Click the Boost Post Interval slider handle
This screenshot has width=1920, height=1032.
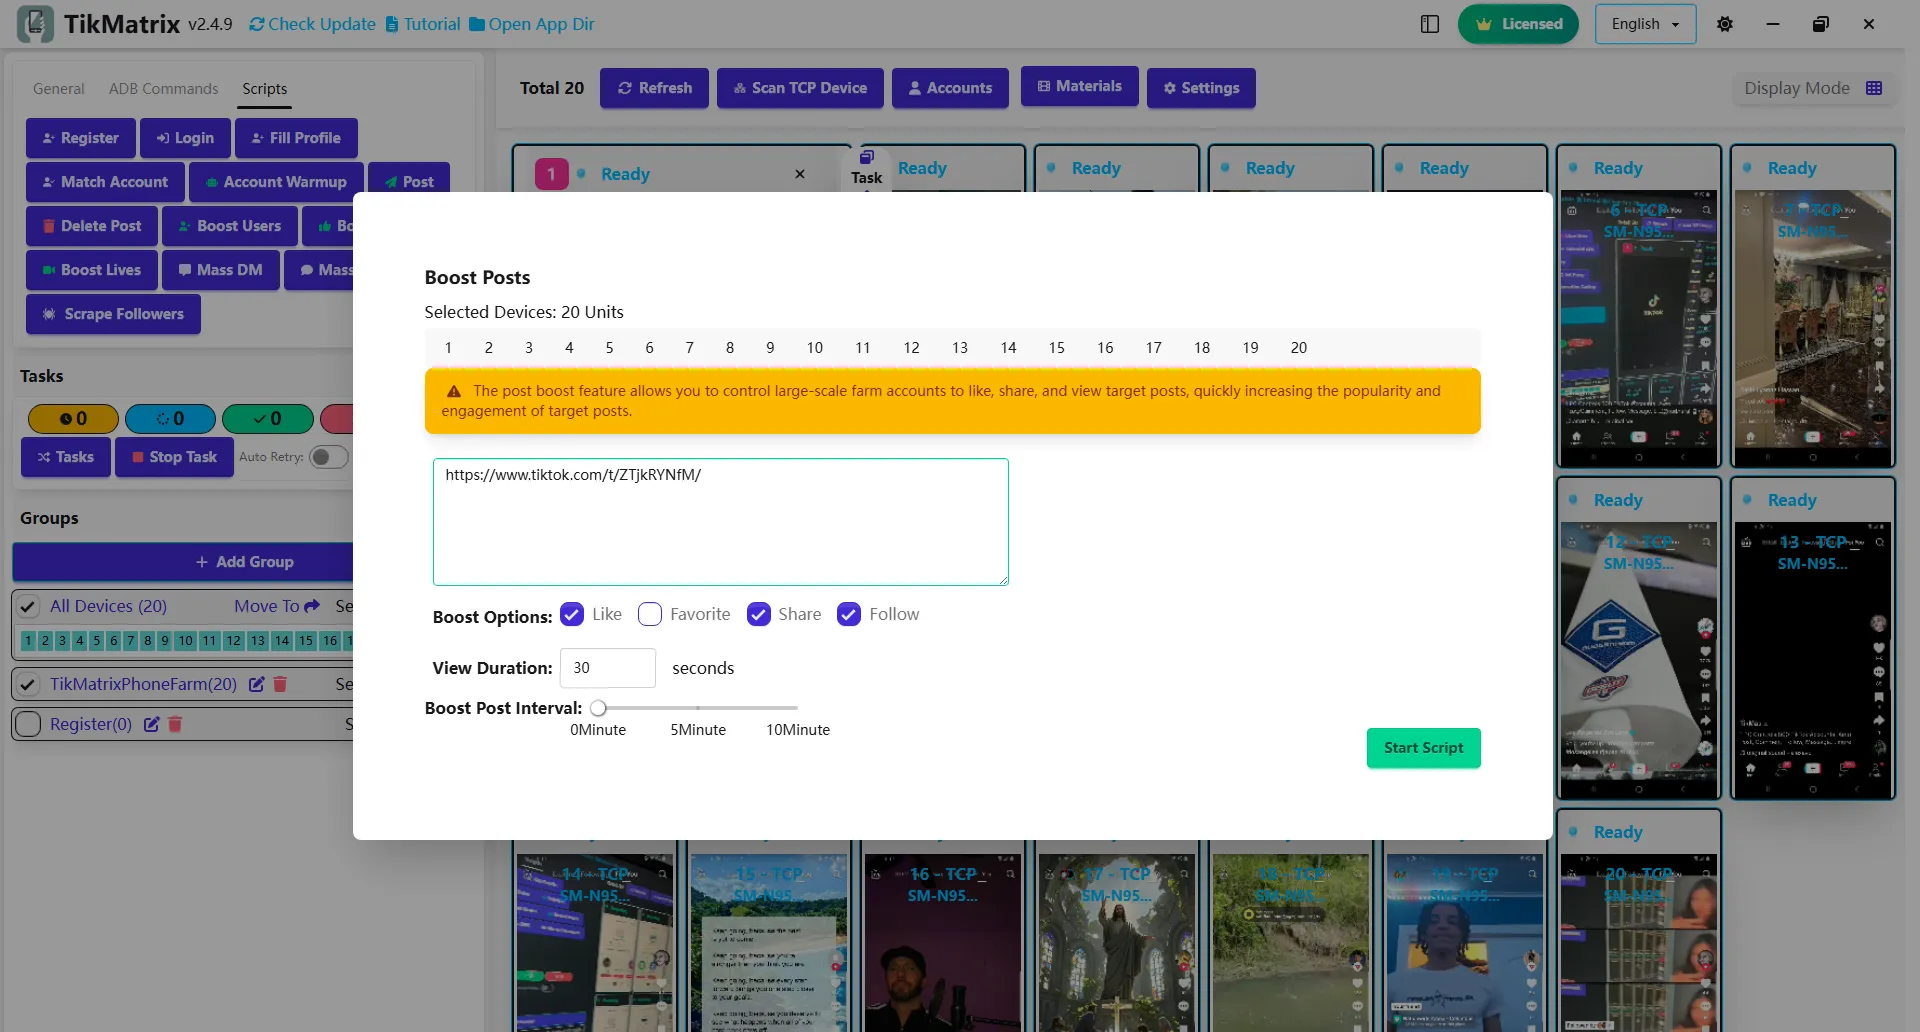click(599, 707)
